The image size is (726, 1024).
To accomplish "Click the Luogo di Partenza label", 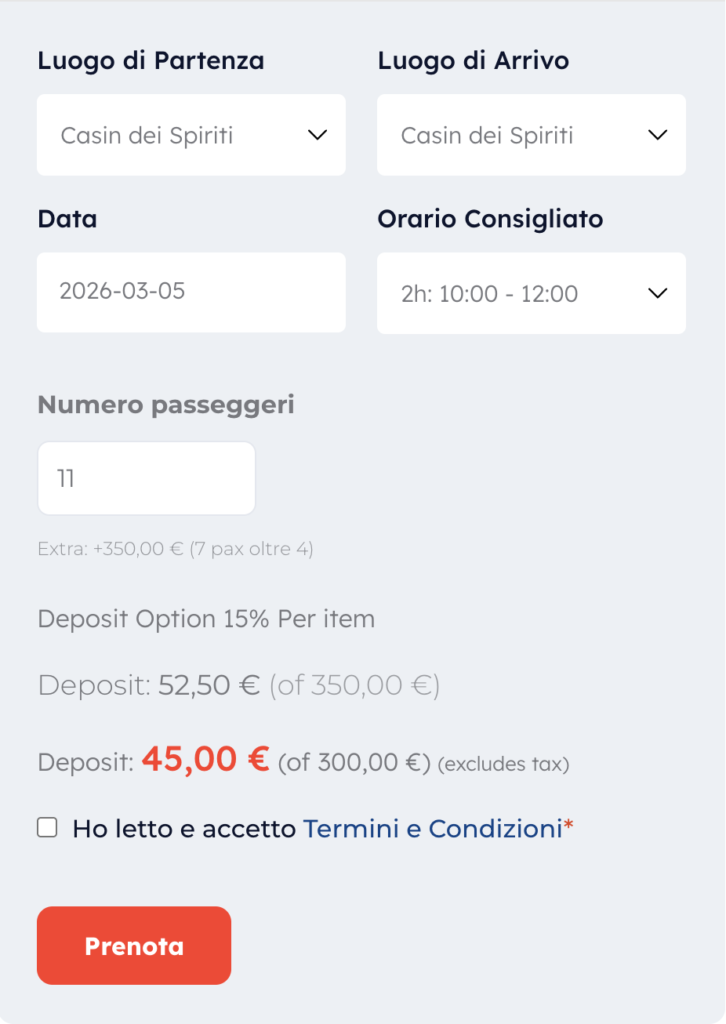I will point(151,60).
